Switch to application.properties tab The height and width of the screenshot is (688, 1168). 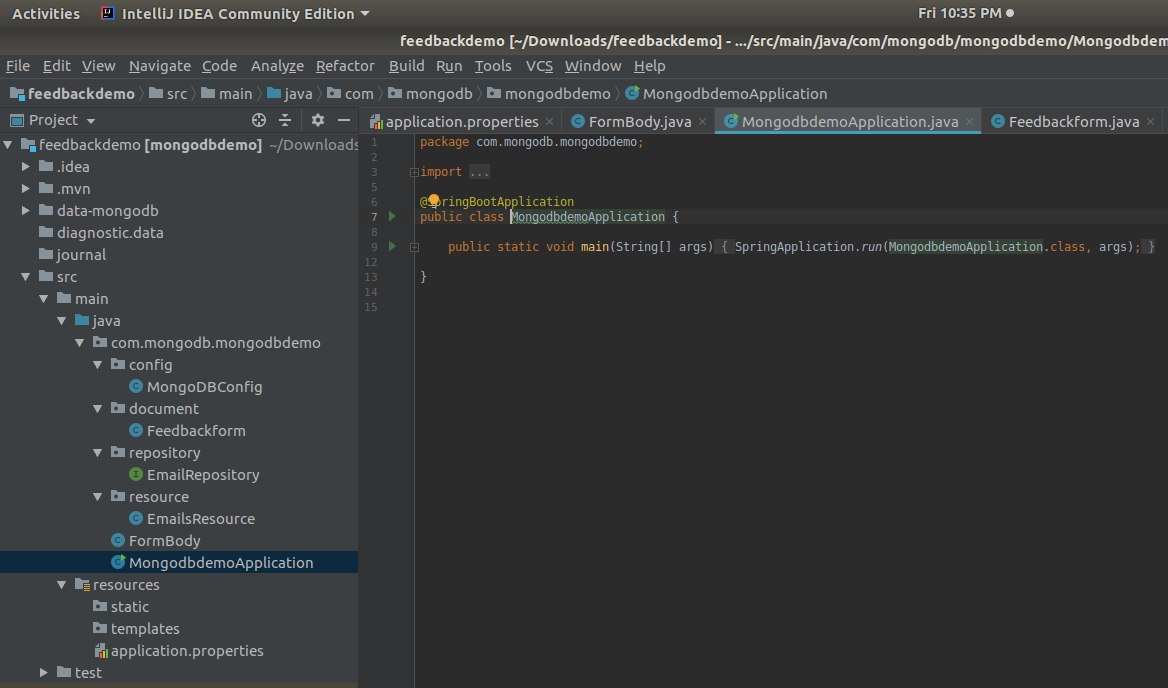point(462,121)
